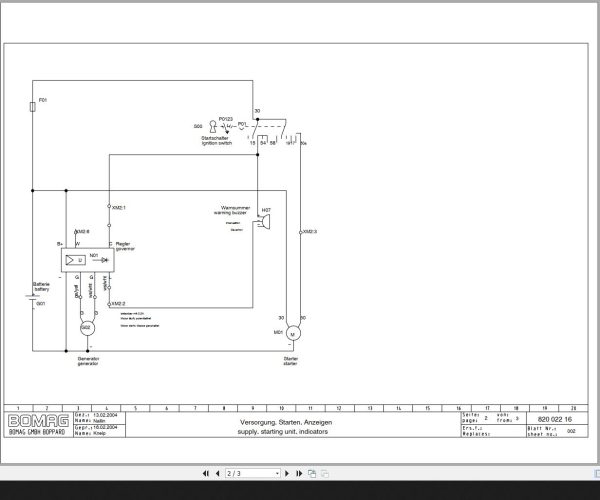
Task: Click the 'Warnsummer warning buzzer' label
Action: click(233, 210)
